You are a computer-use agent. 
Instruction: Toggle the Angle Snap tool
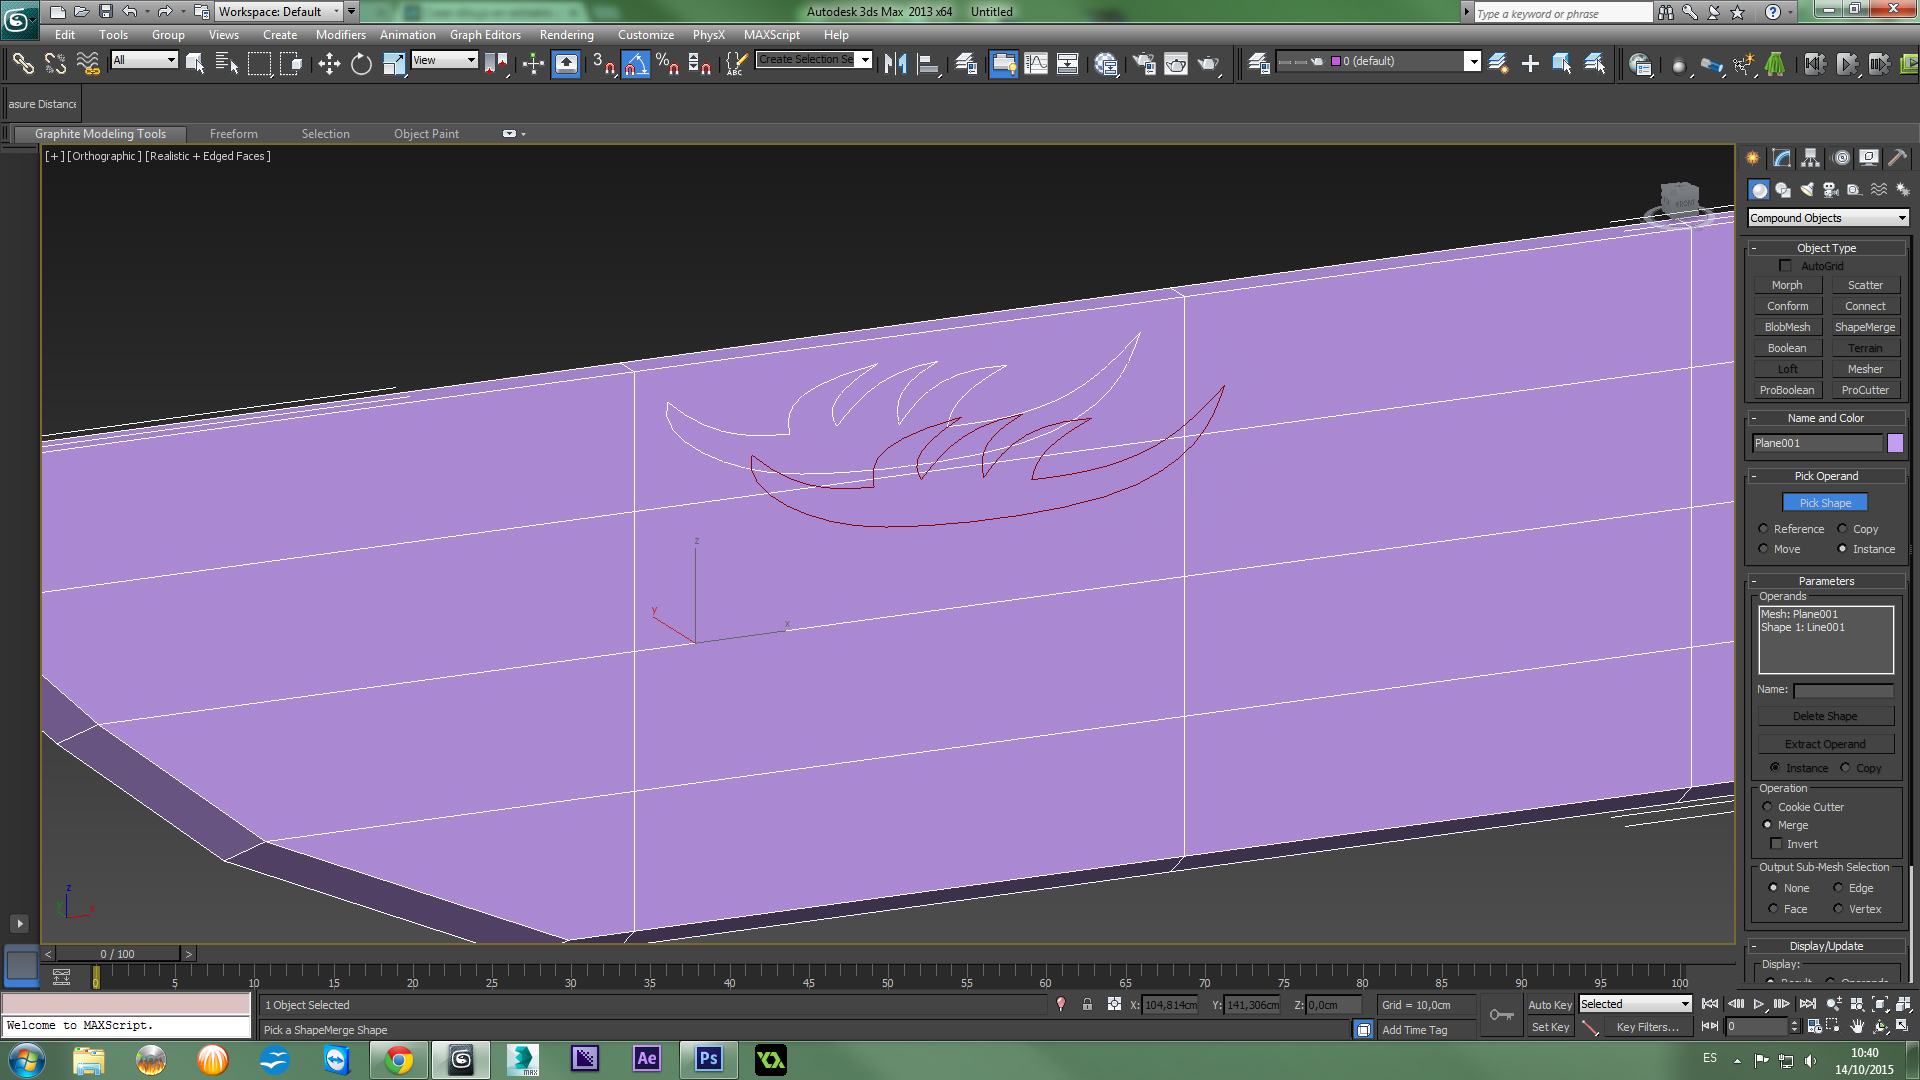click(636, 64)
